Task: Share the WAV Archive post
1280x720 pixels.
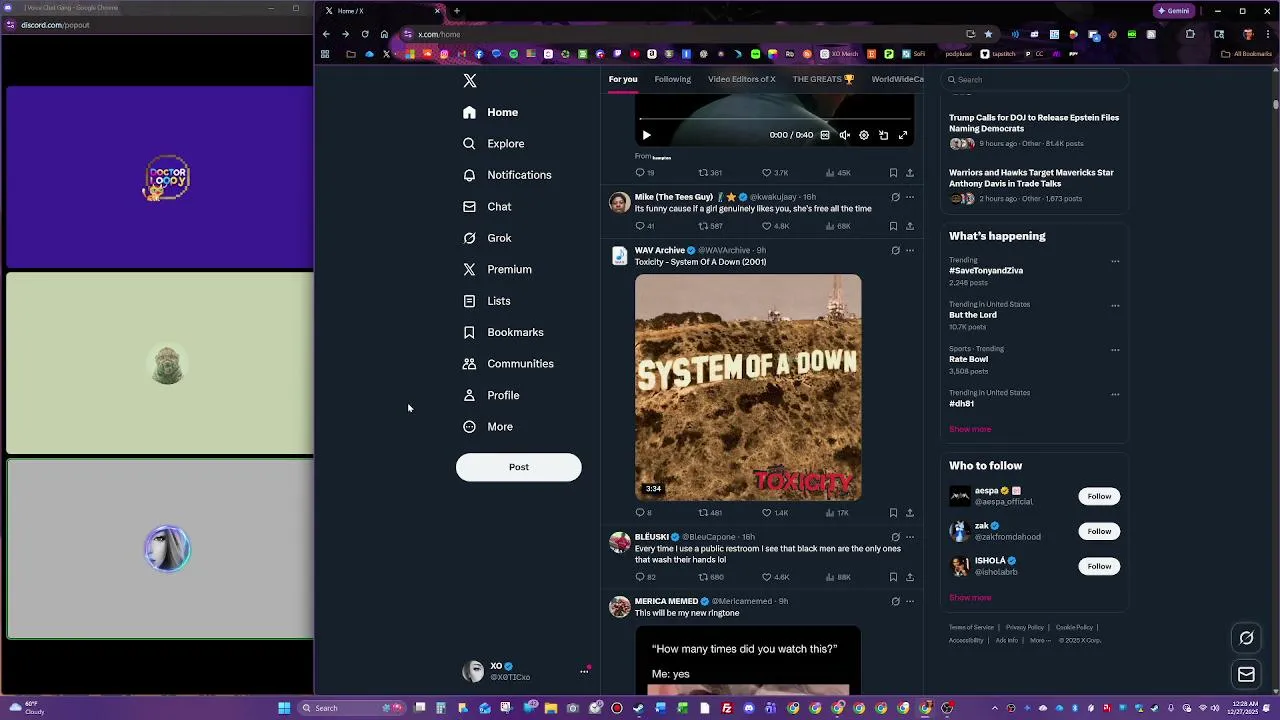Action: pos(910,513)
